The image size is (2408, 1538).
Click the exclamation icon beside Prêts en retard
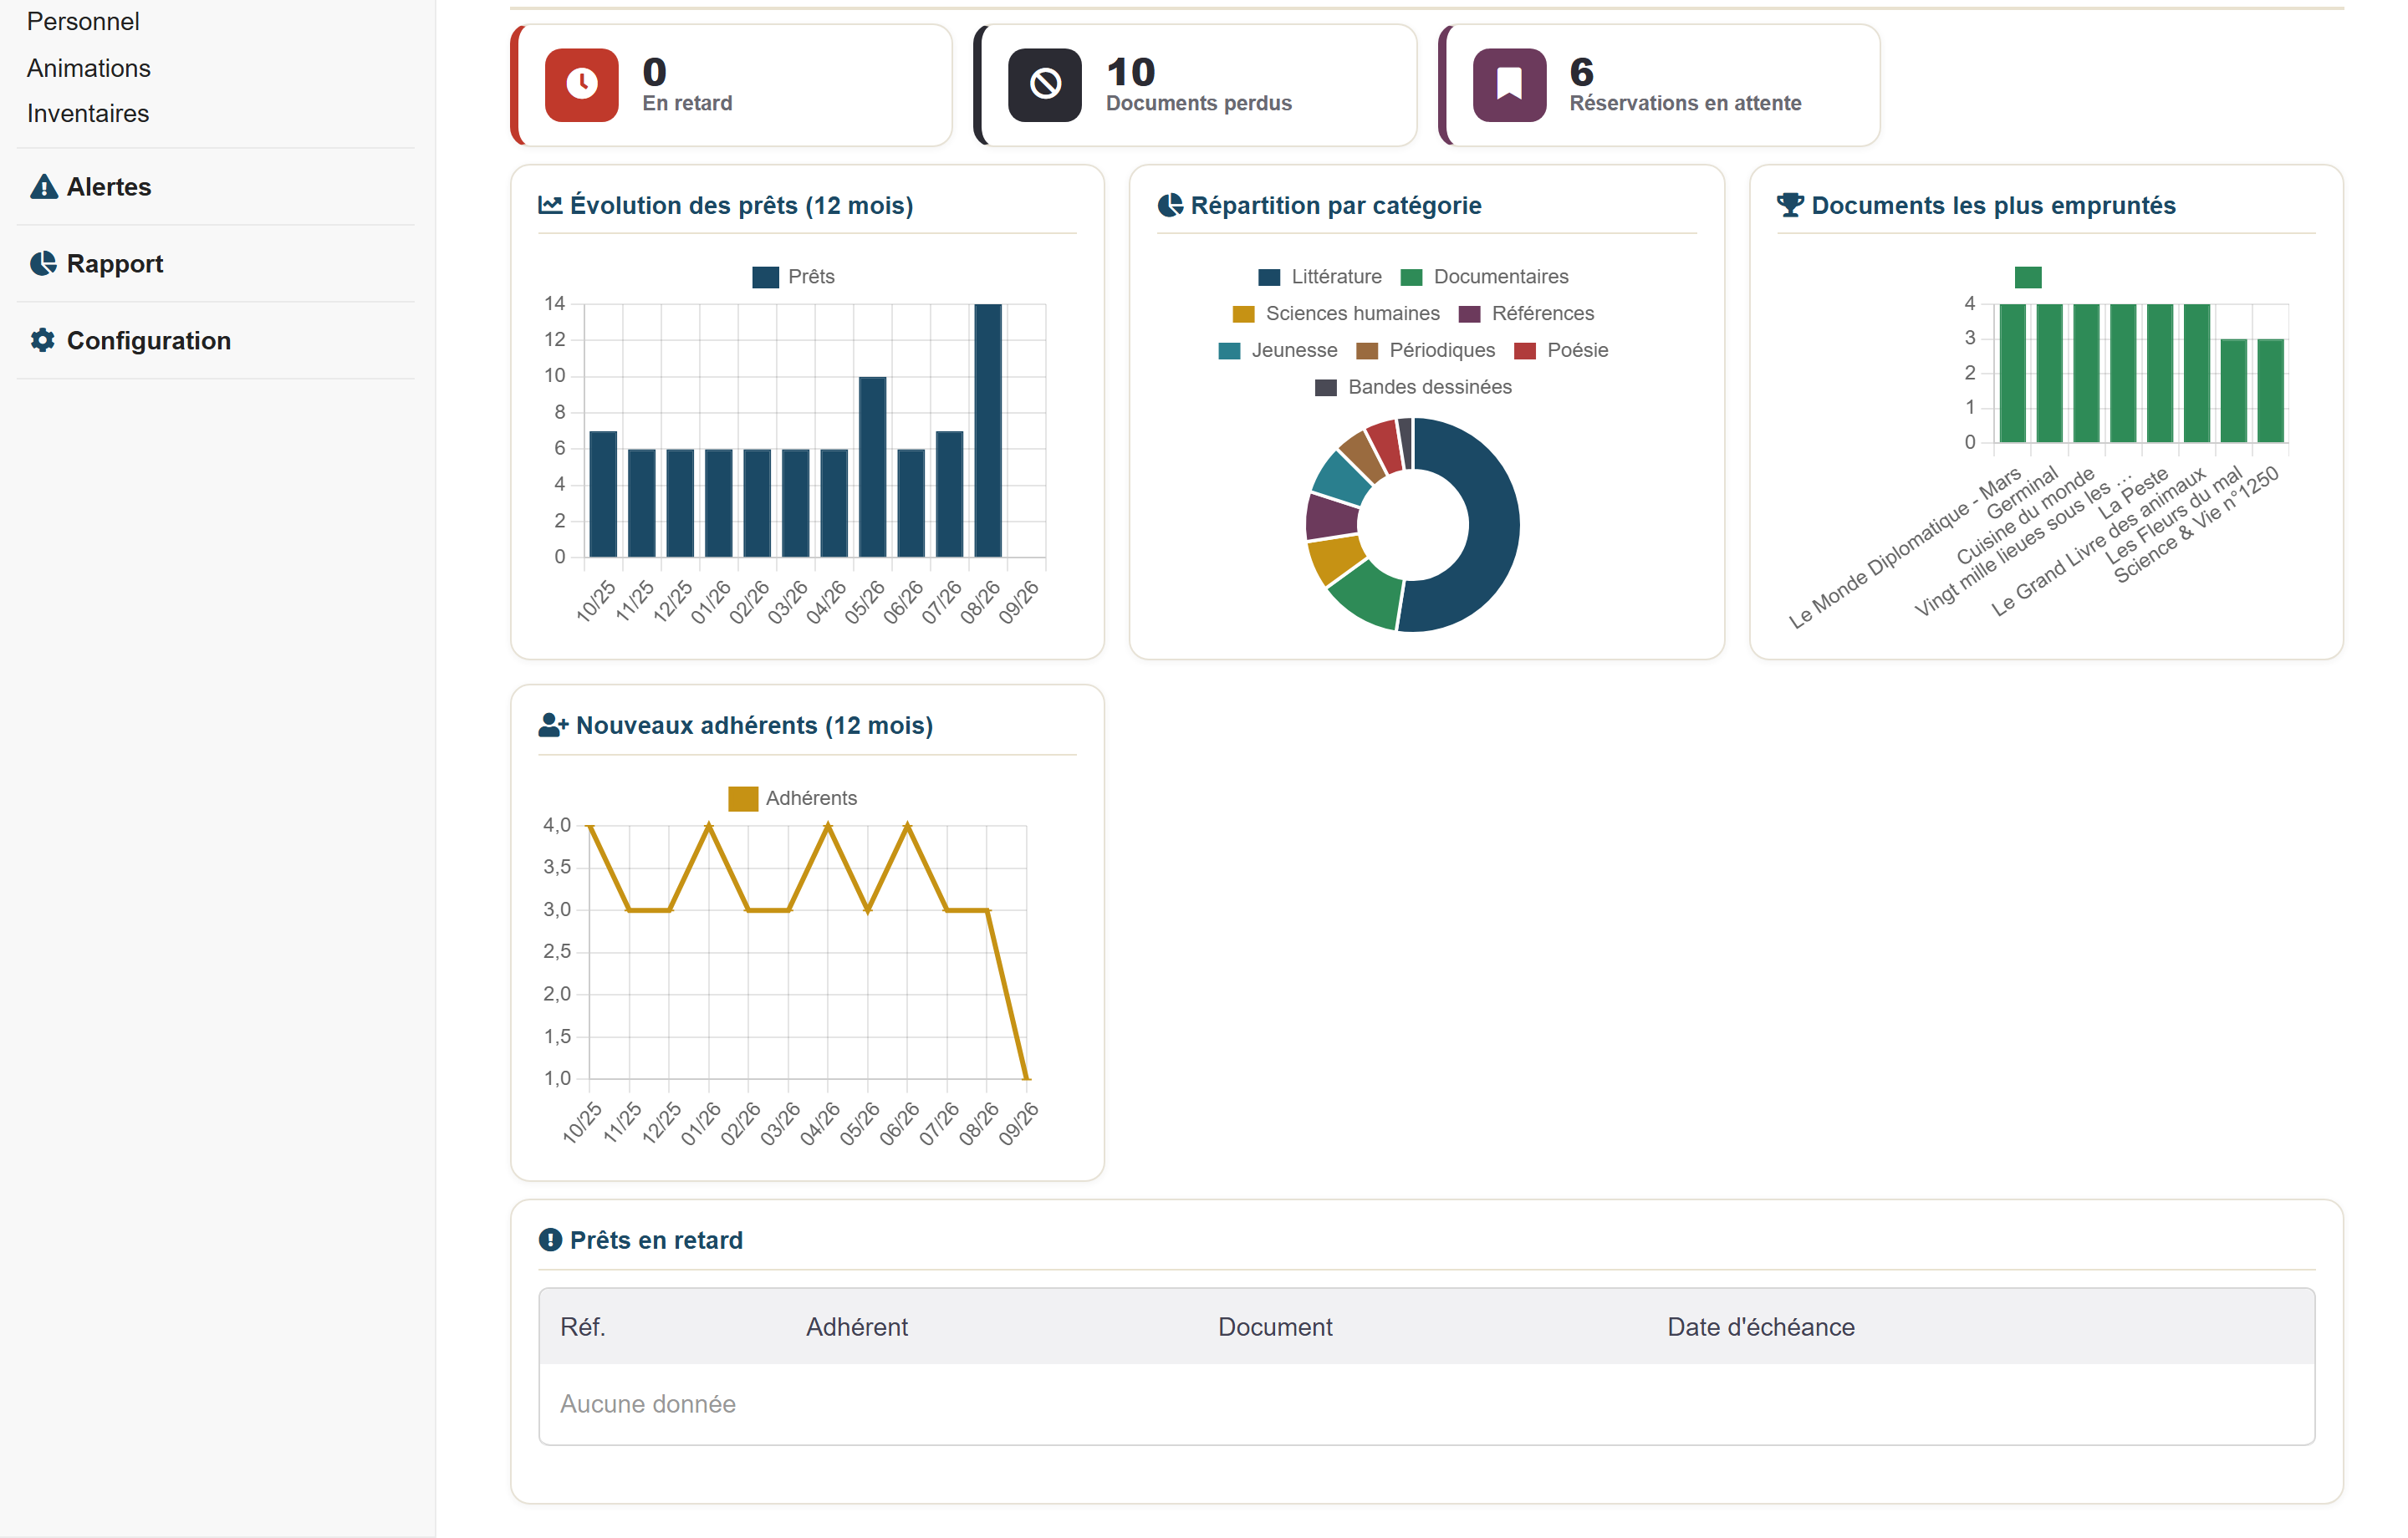tap(550, 1240)
